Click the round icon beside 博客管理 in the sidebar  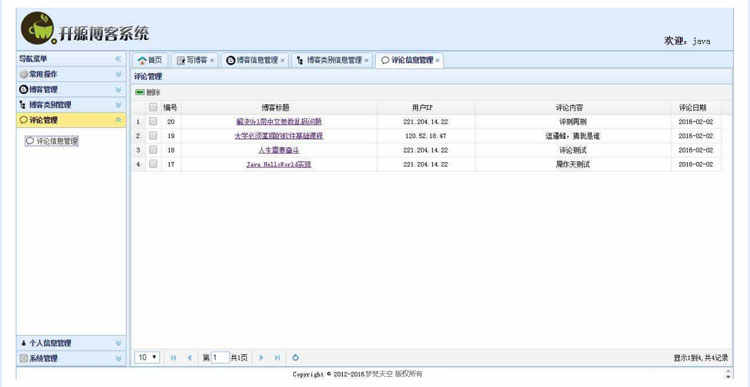23,89
